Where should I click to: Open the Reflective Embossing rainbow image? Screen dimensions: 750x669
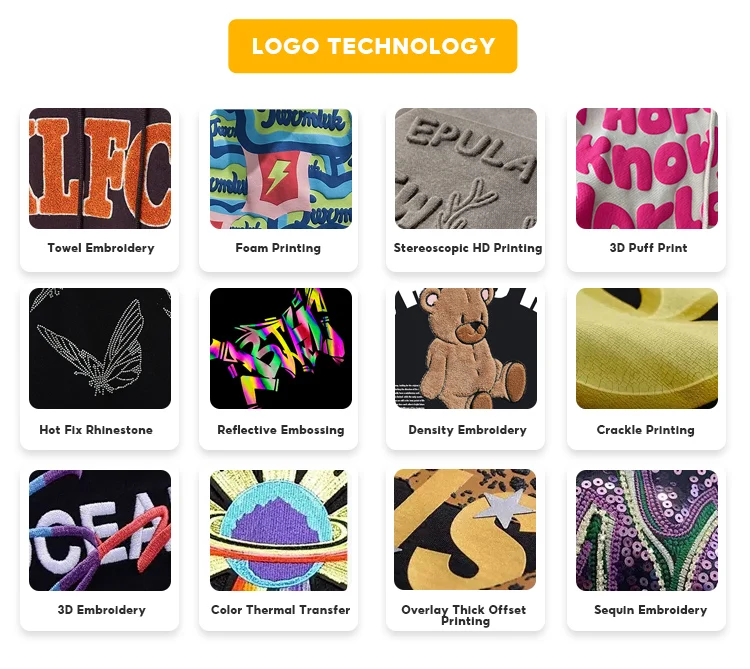[x=281, y=348]
